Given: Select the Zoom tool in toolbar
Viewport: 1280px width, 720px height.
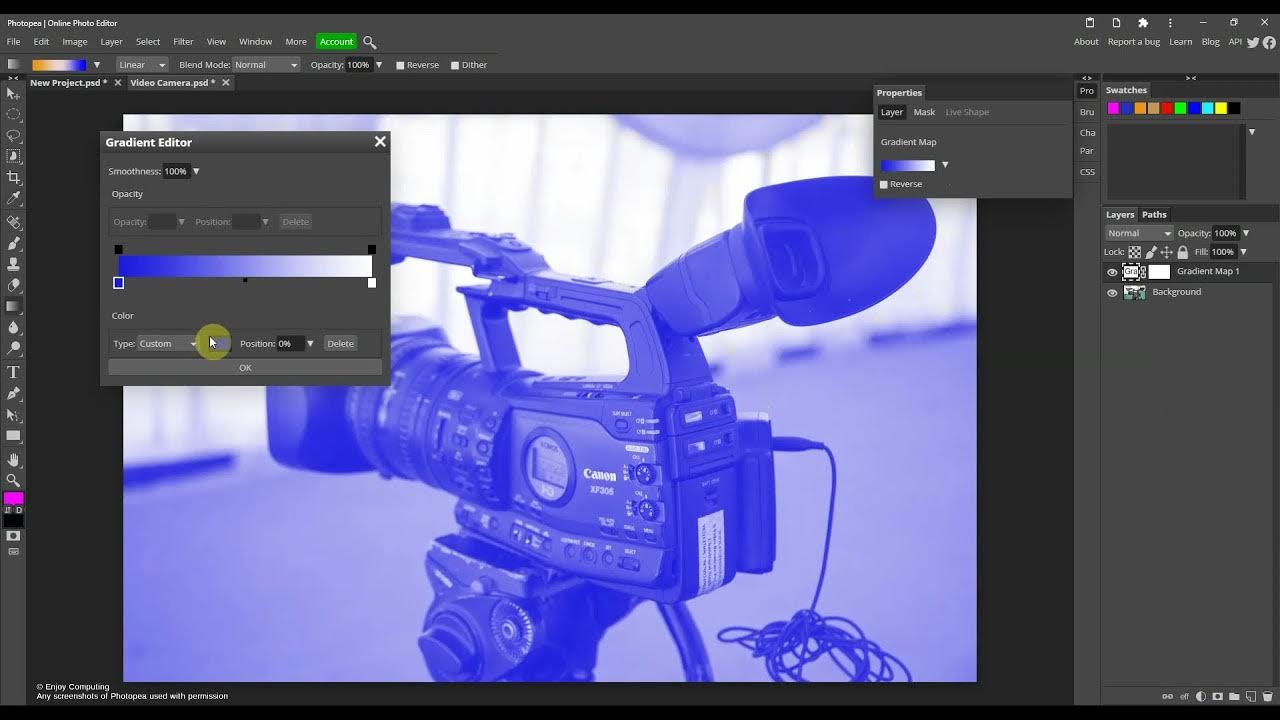Looking at the screenshot, I should click(13, 480).
